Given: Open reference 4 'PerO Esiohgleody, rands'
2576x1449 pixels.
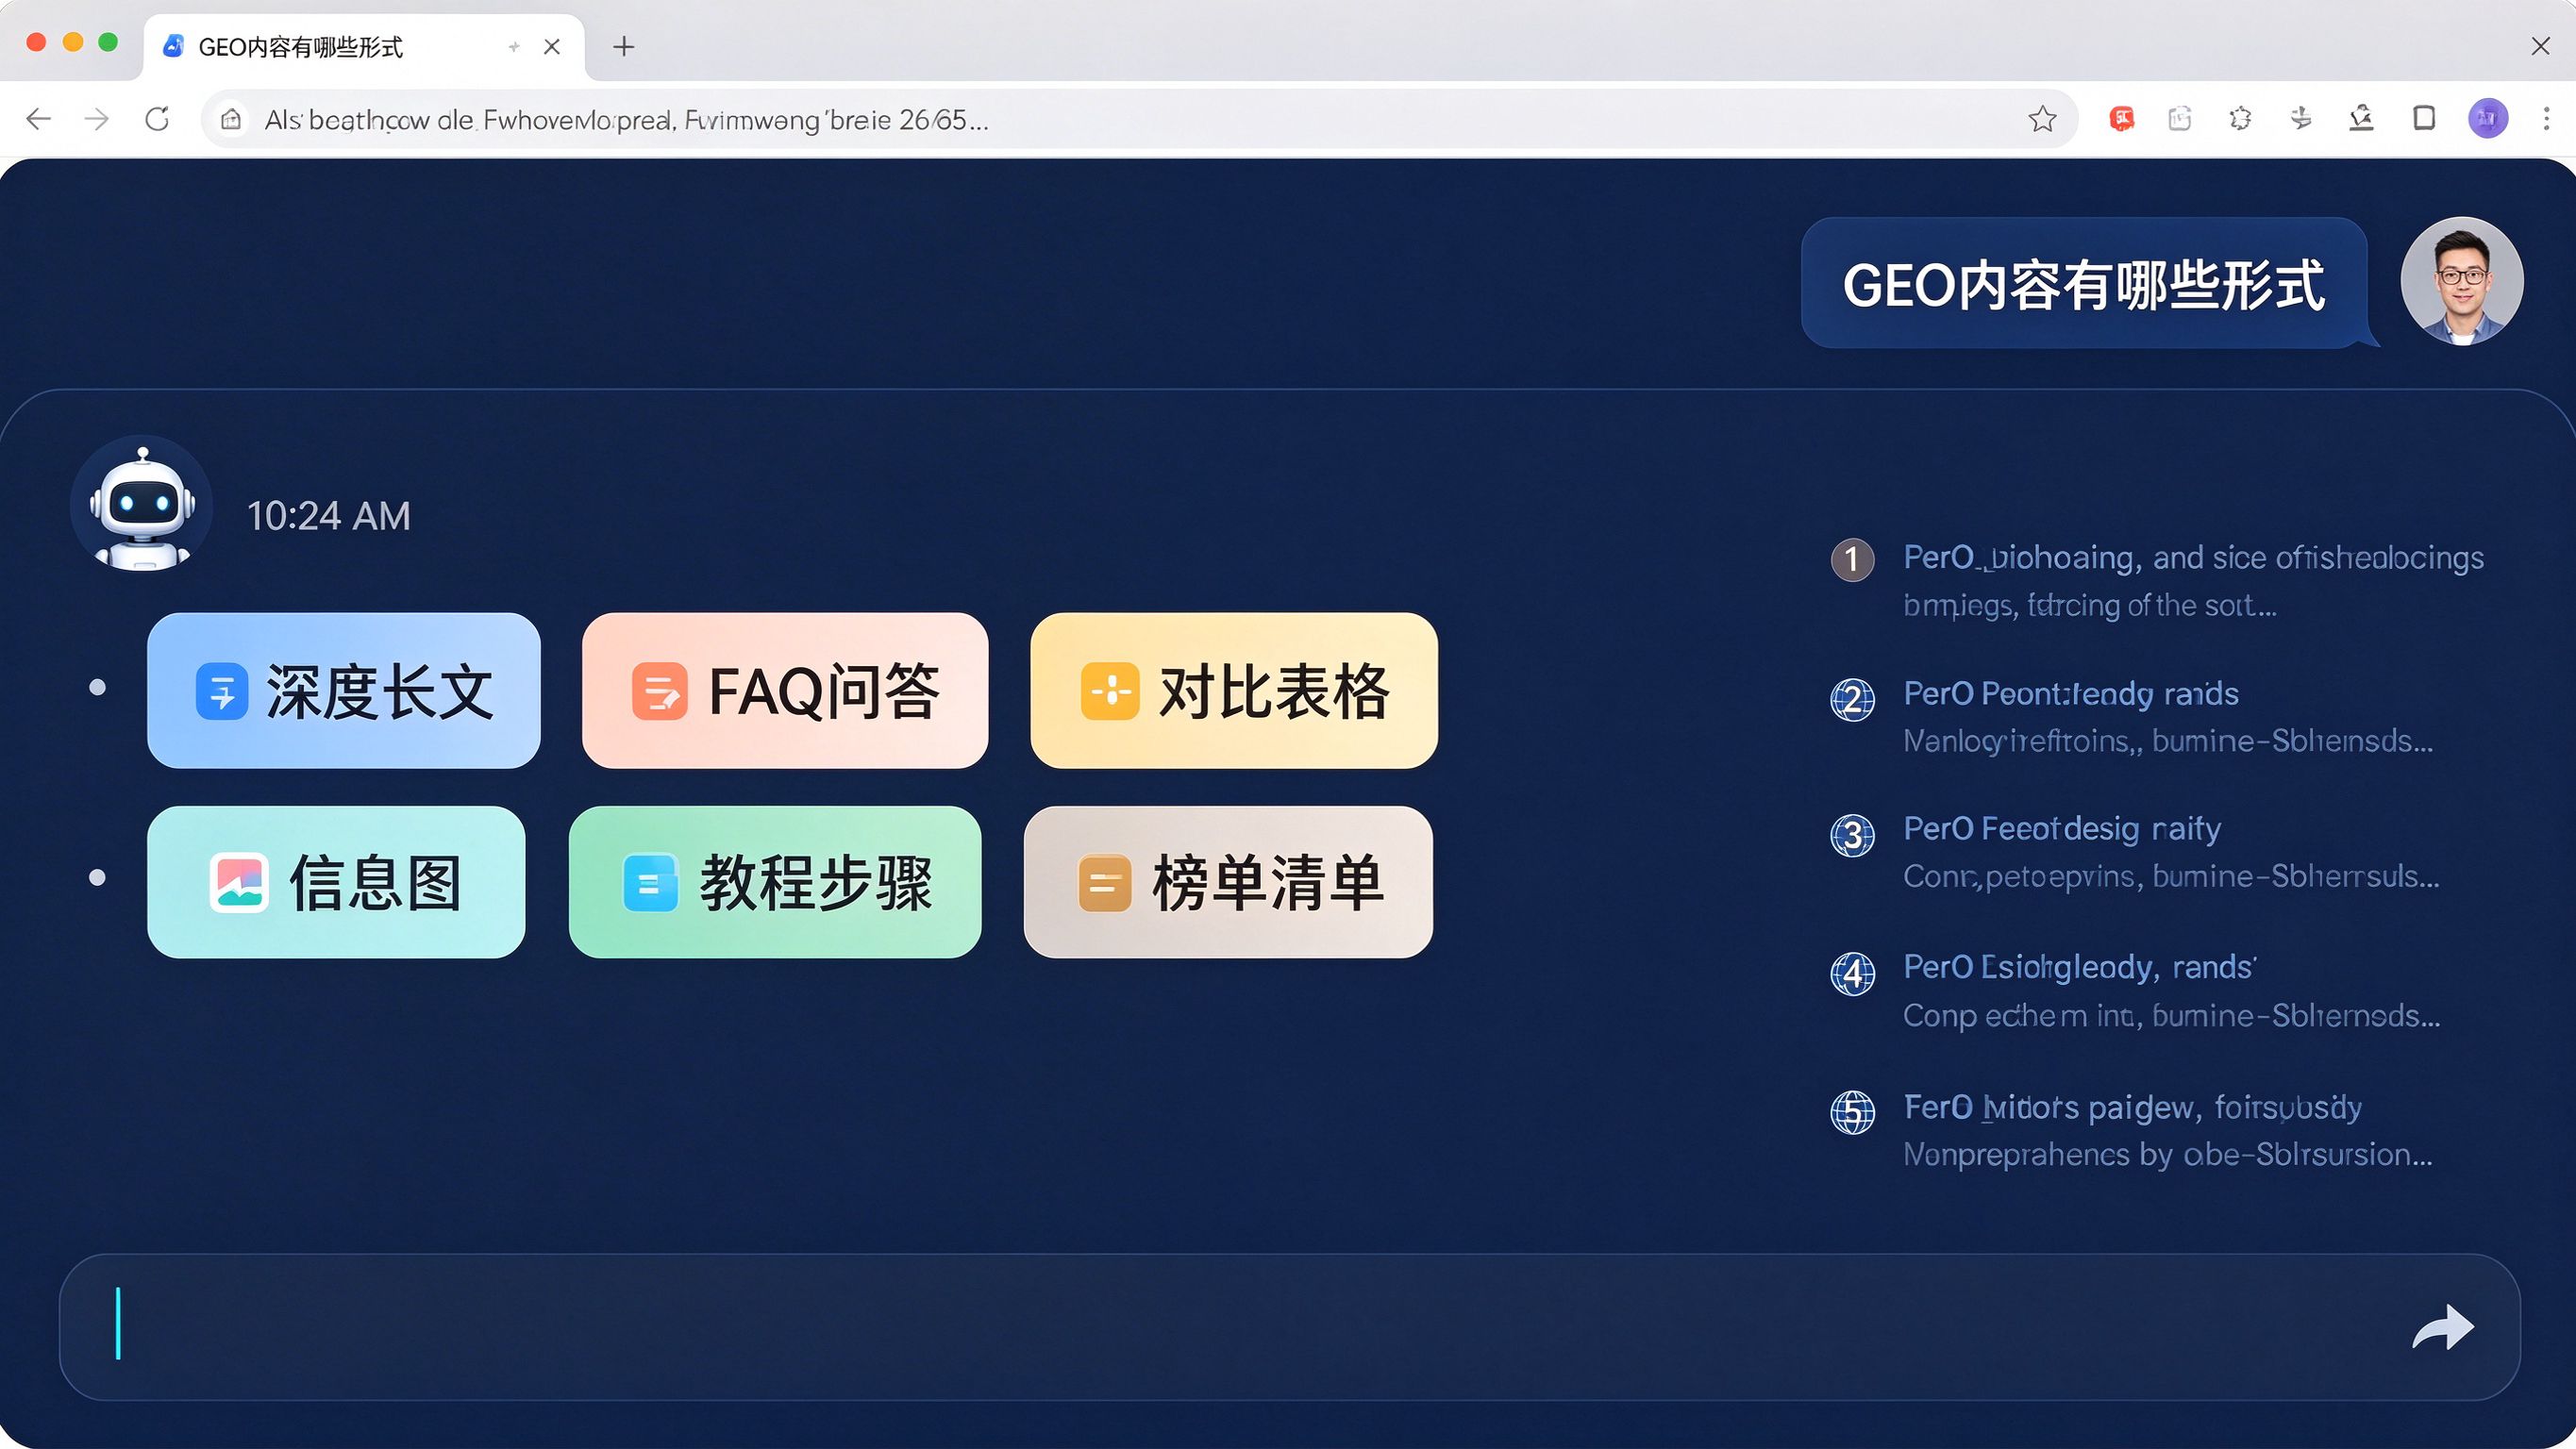Looking at the screenshot, I should coord(2080,967).
